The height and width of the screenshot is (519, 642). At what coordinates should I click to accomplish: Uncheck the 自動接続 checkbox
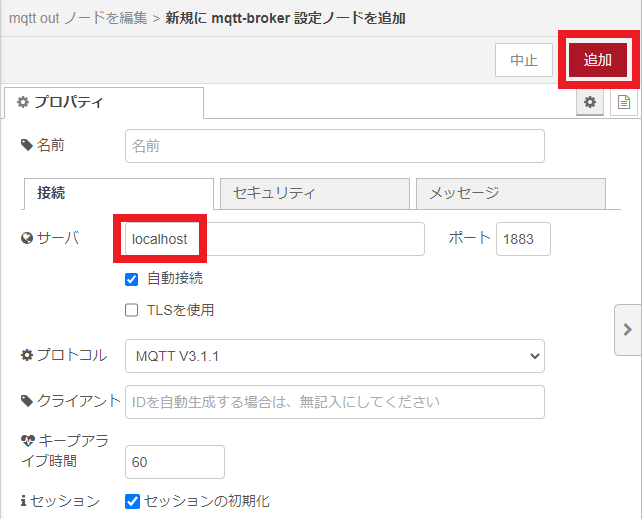pos(131,280)
